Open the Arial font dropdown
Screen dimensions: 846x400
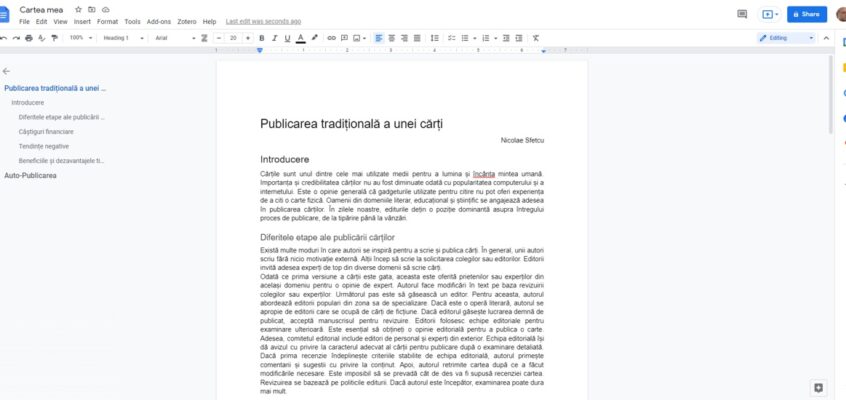coord(175,38)
